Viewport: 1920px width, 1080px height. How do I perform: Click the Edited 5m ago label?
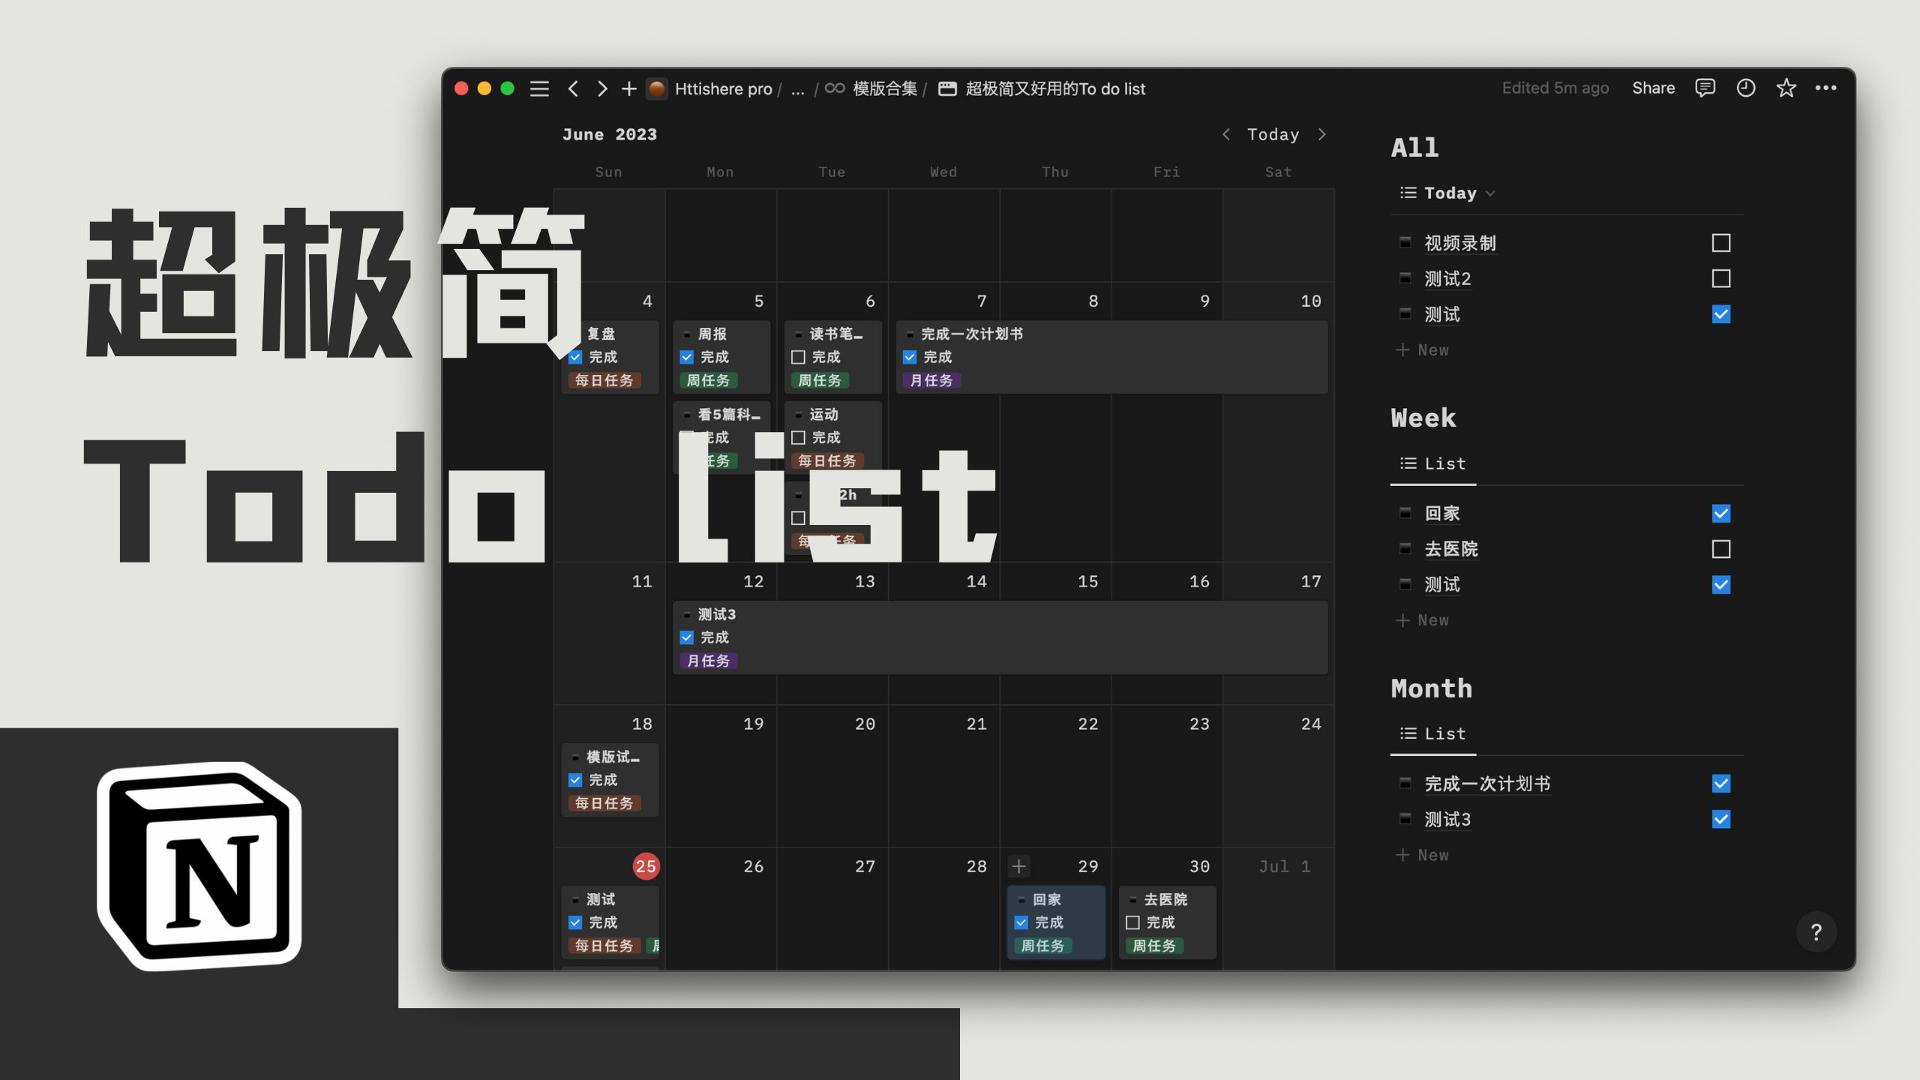[x=1555, y=88]
